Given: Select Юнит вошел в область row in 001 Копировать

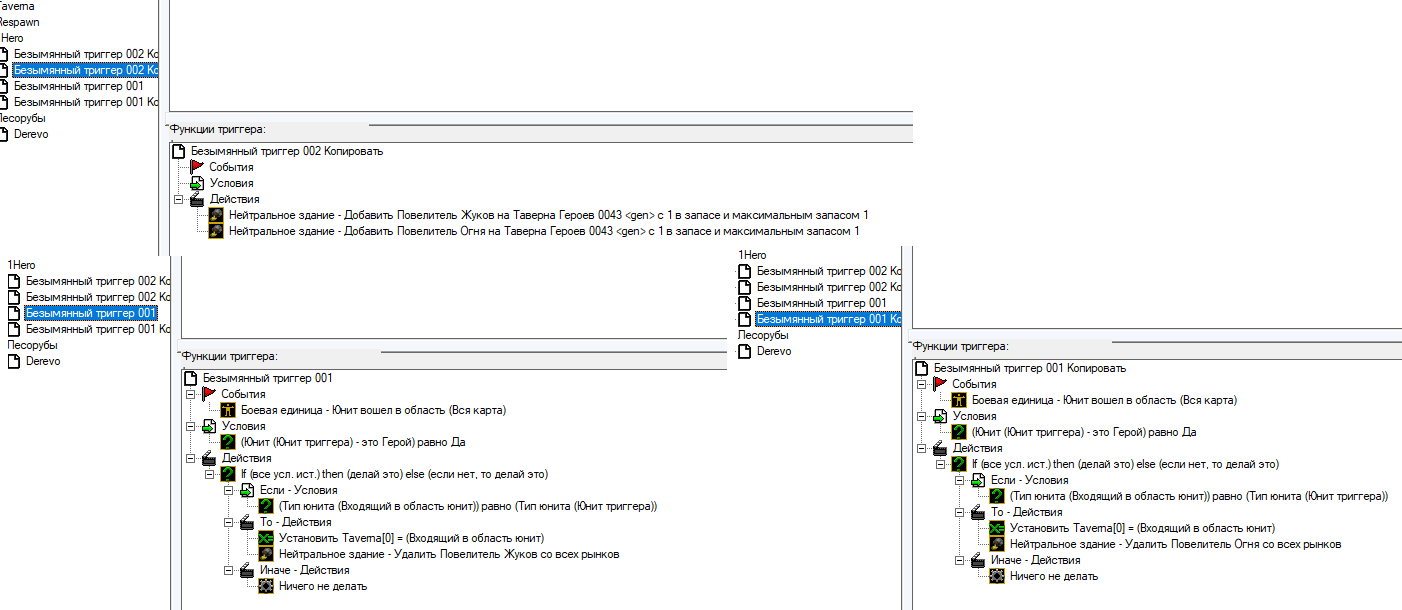Looking at the screenshot, I should tap(1104, 400).
